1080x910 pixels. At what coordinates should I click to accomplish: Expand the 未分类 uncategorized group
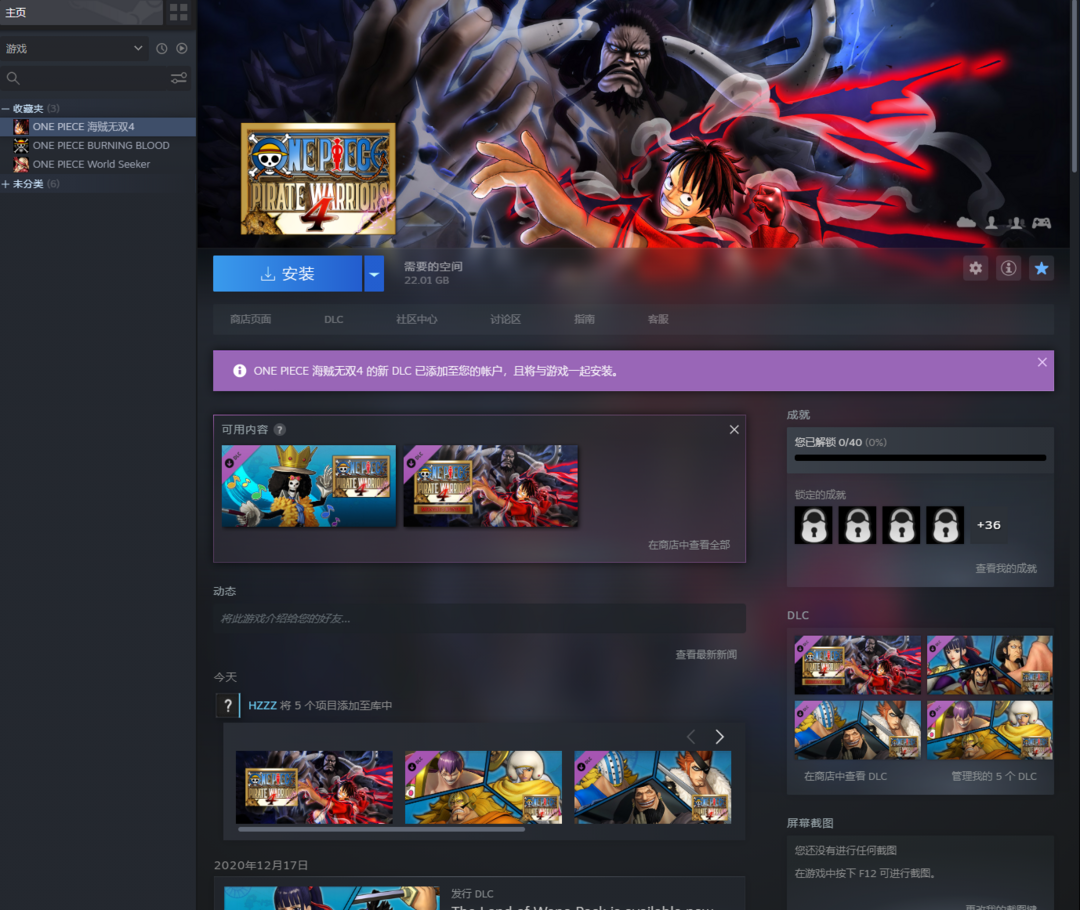6,184
